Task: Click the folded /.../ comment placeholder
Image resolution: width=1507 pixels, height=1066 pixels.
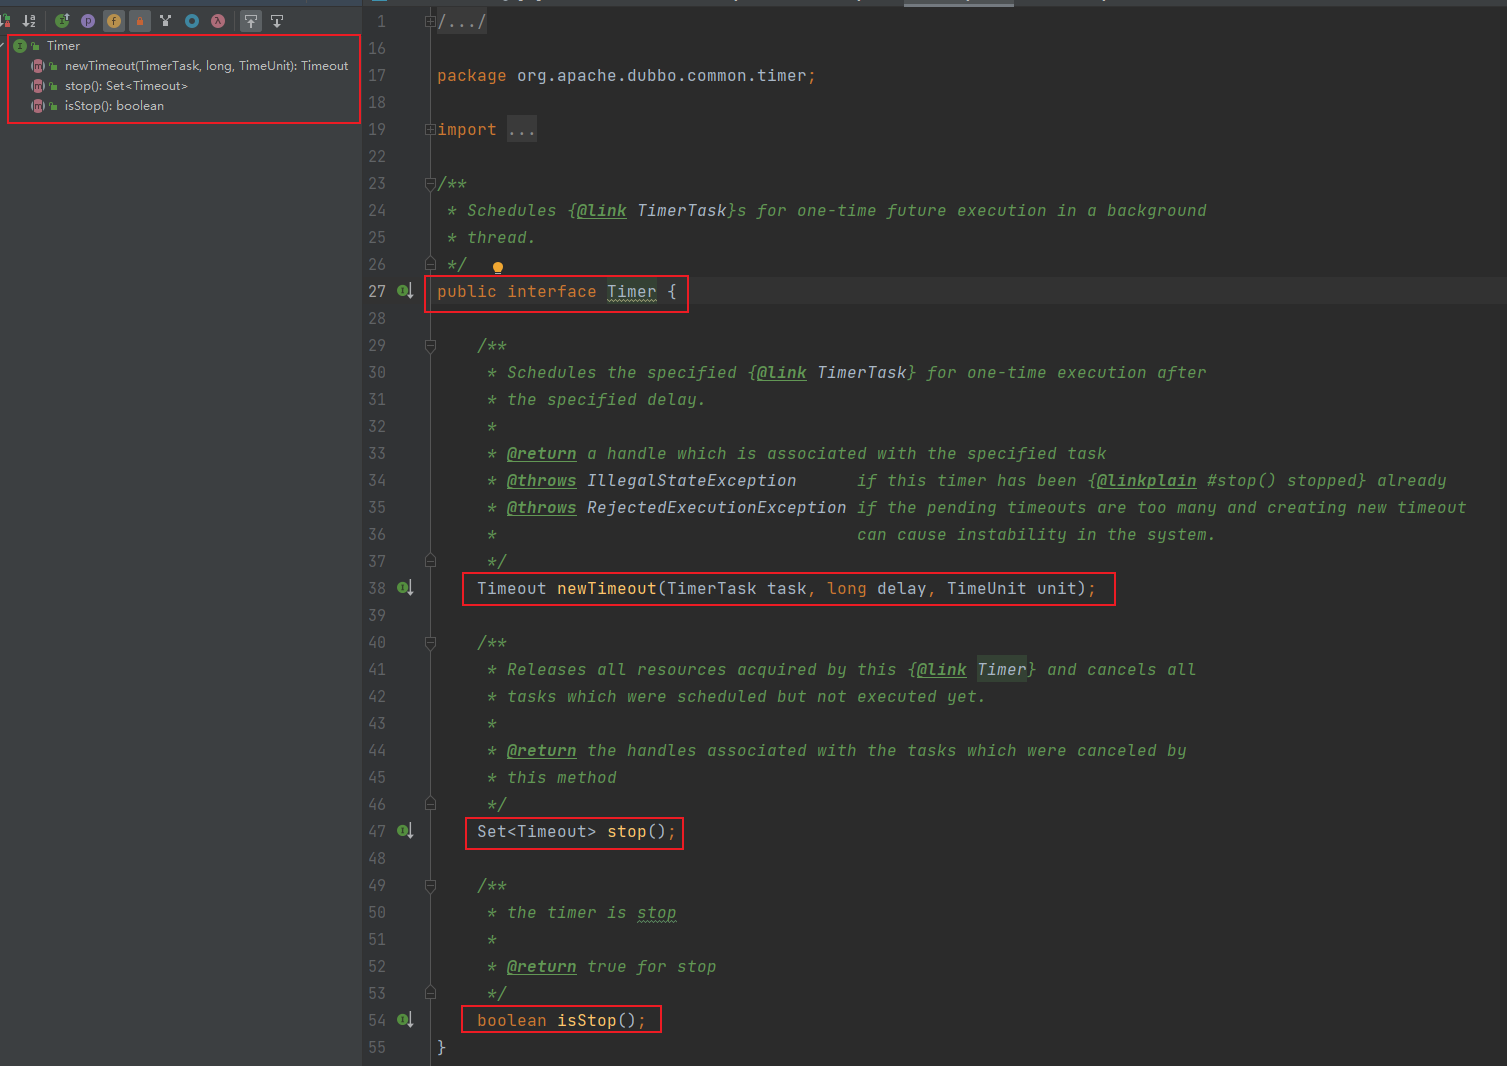Action: pos(462,21)
